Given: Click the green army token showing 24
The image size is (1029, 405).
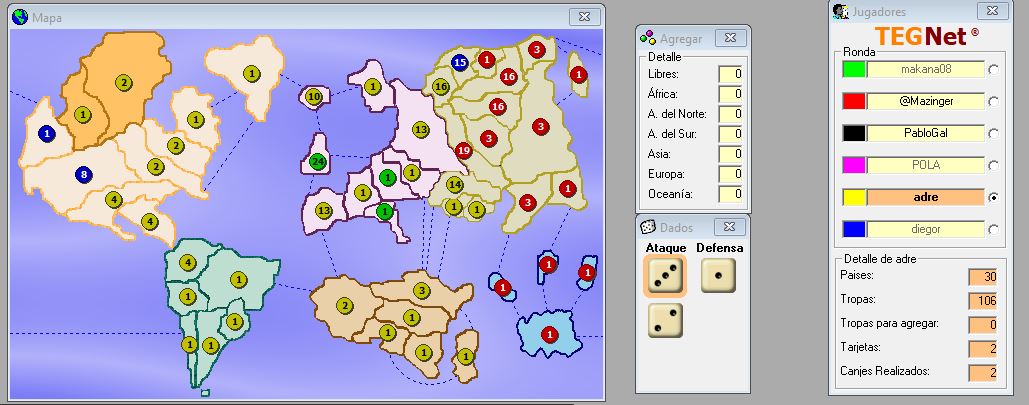Looking at the screenshot, I should [x=319, y=161].
